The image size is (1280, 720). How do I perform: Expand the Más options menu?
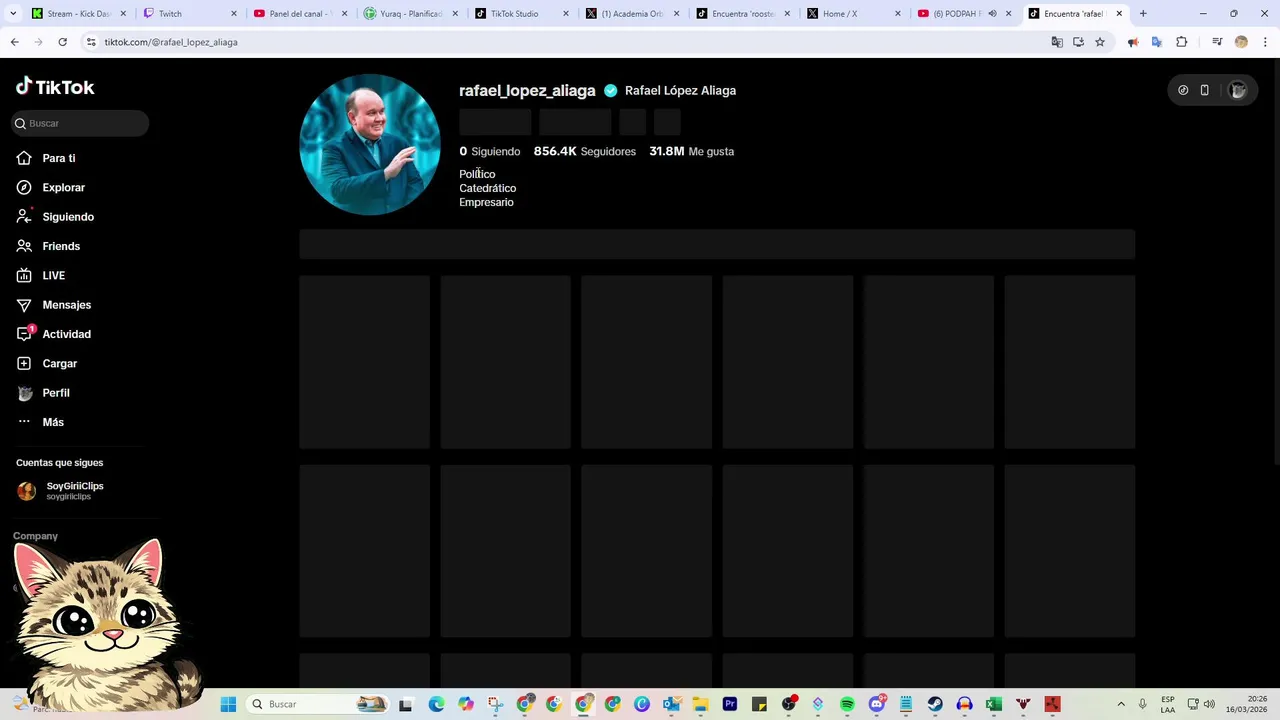[53, 422]
